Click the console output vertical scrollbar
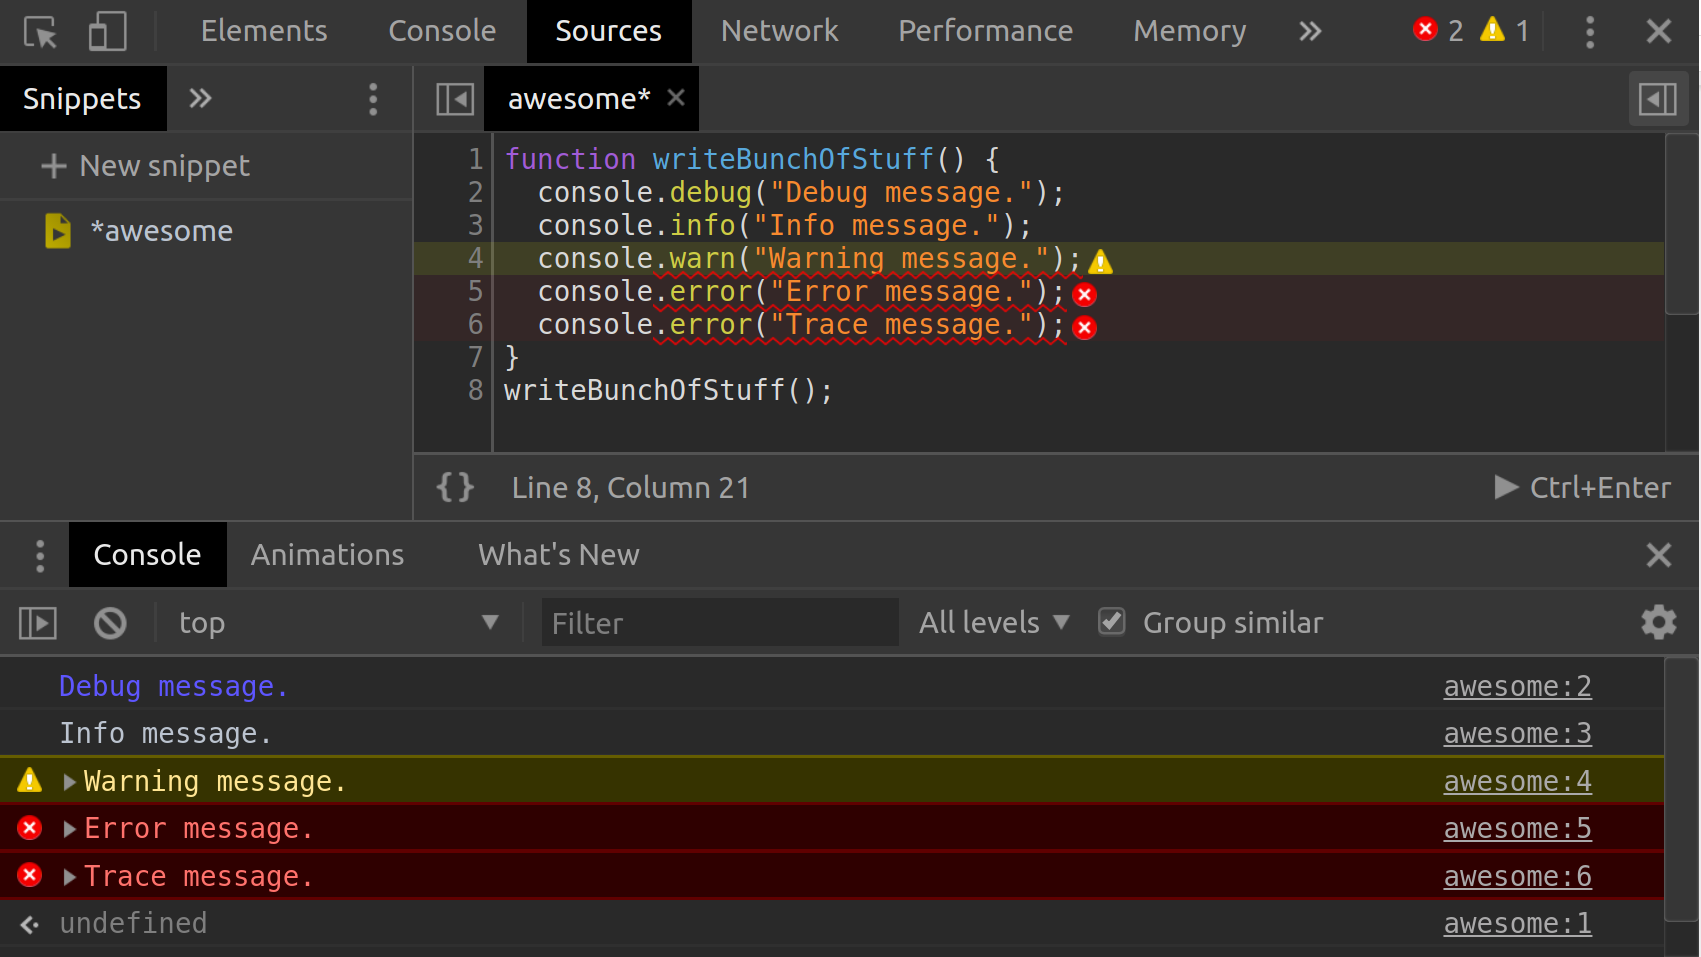1701x957 pixels. coord(1682,790)
